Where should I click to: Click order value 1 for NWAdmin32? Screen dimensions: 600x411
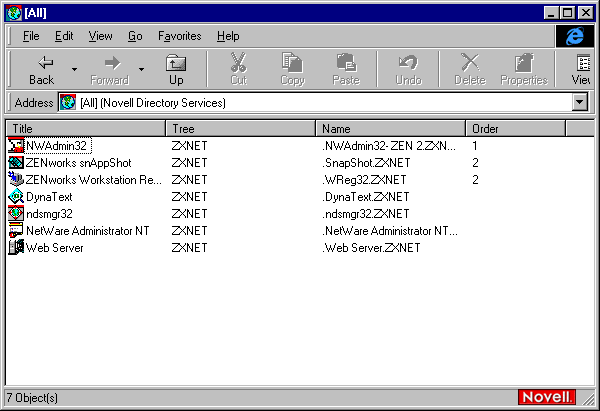(x=474, y=146)
